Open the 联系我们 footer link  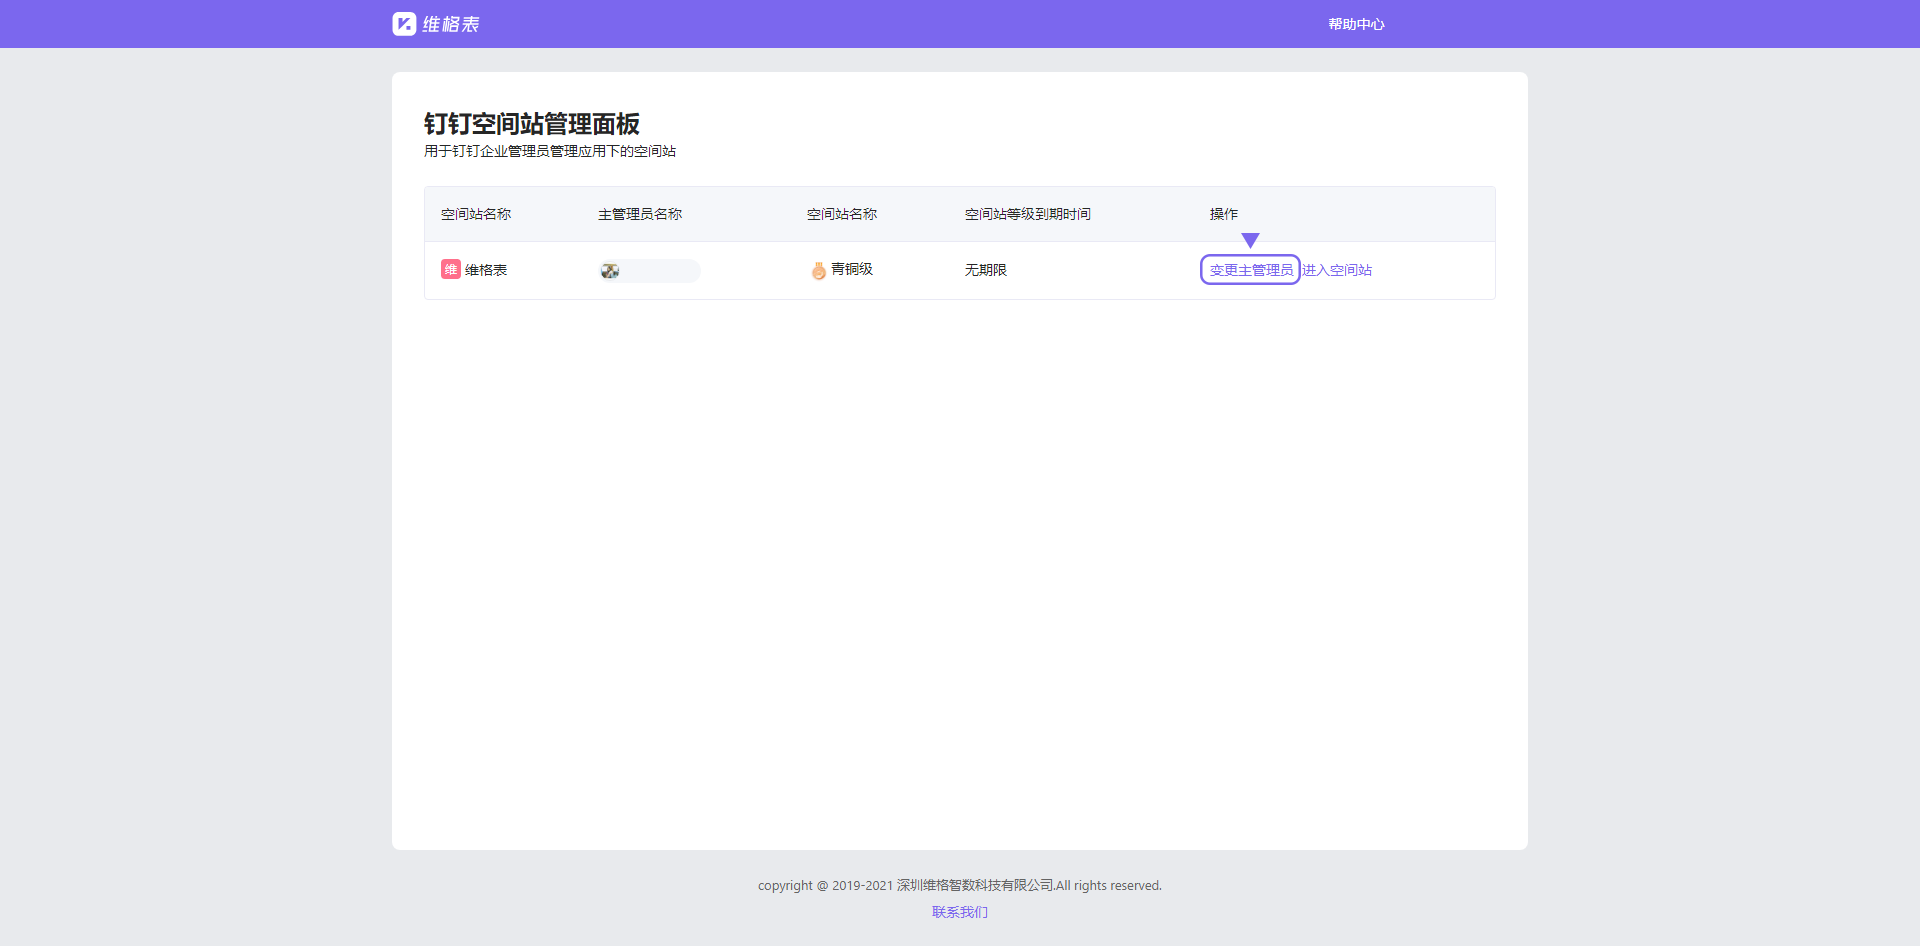click(x=959, y=912)
